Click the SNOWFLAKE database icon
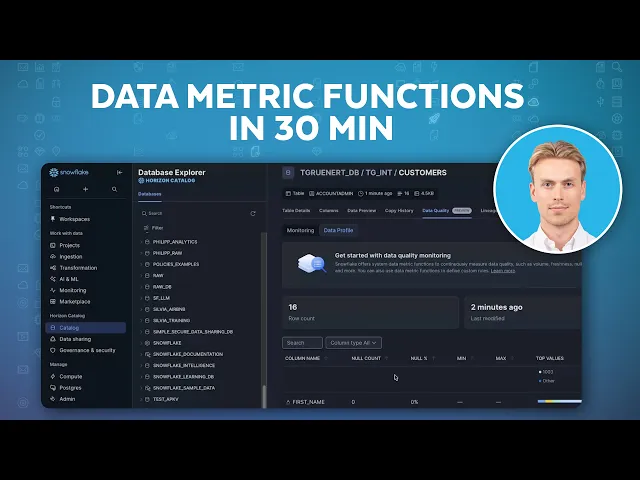This screenshot has width=640, height=480. 147,343
